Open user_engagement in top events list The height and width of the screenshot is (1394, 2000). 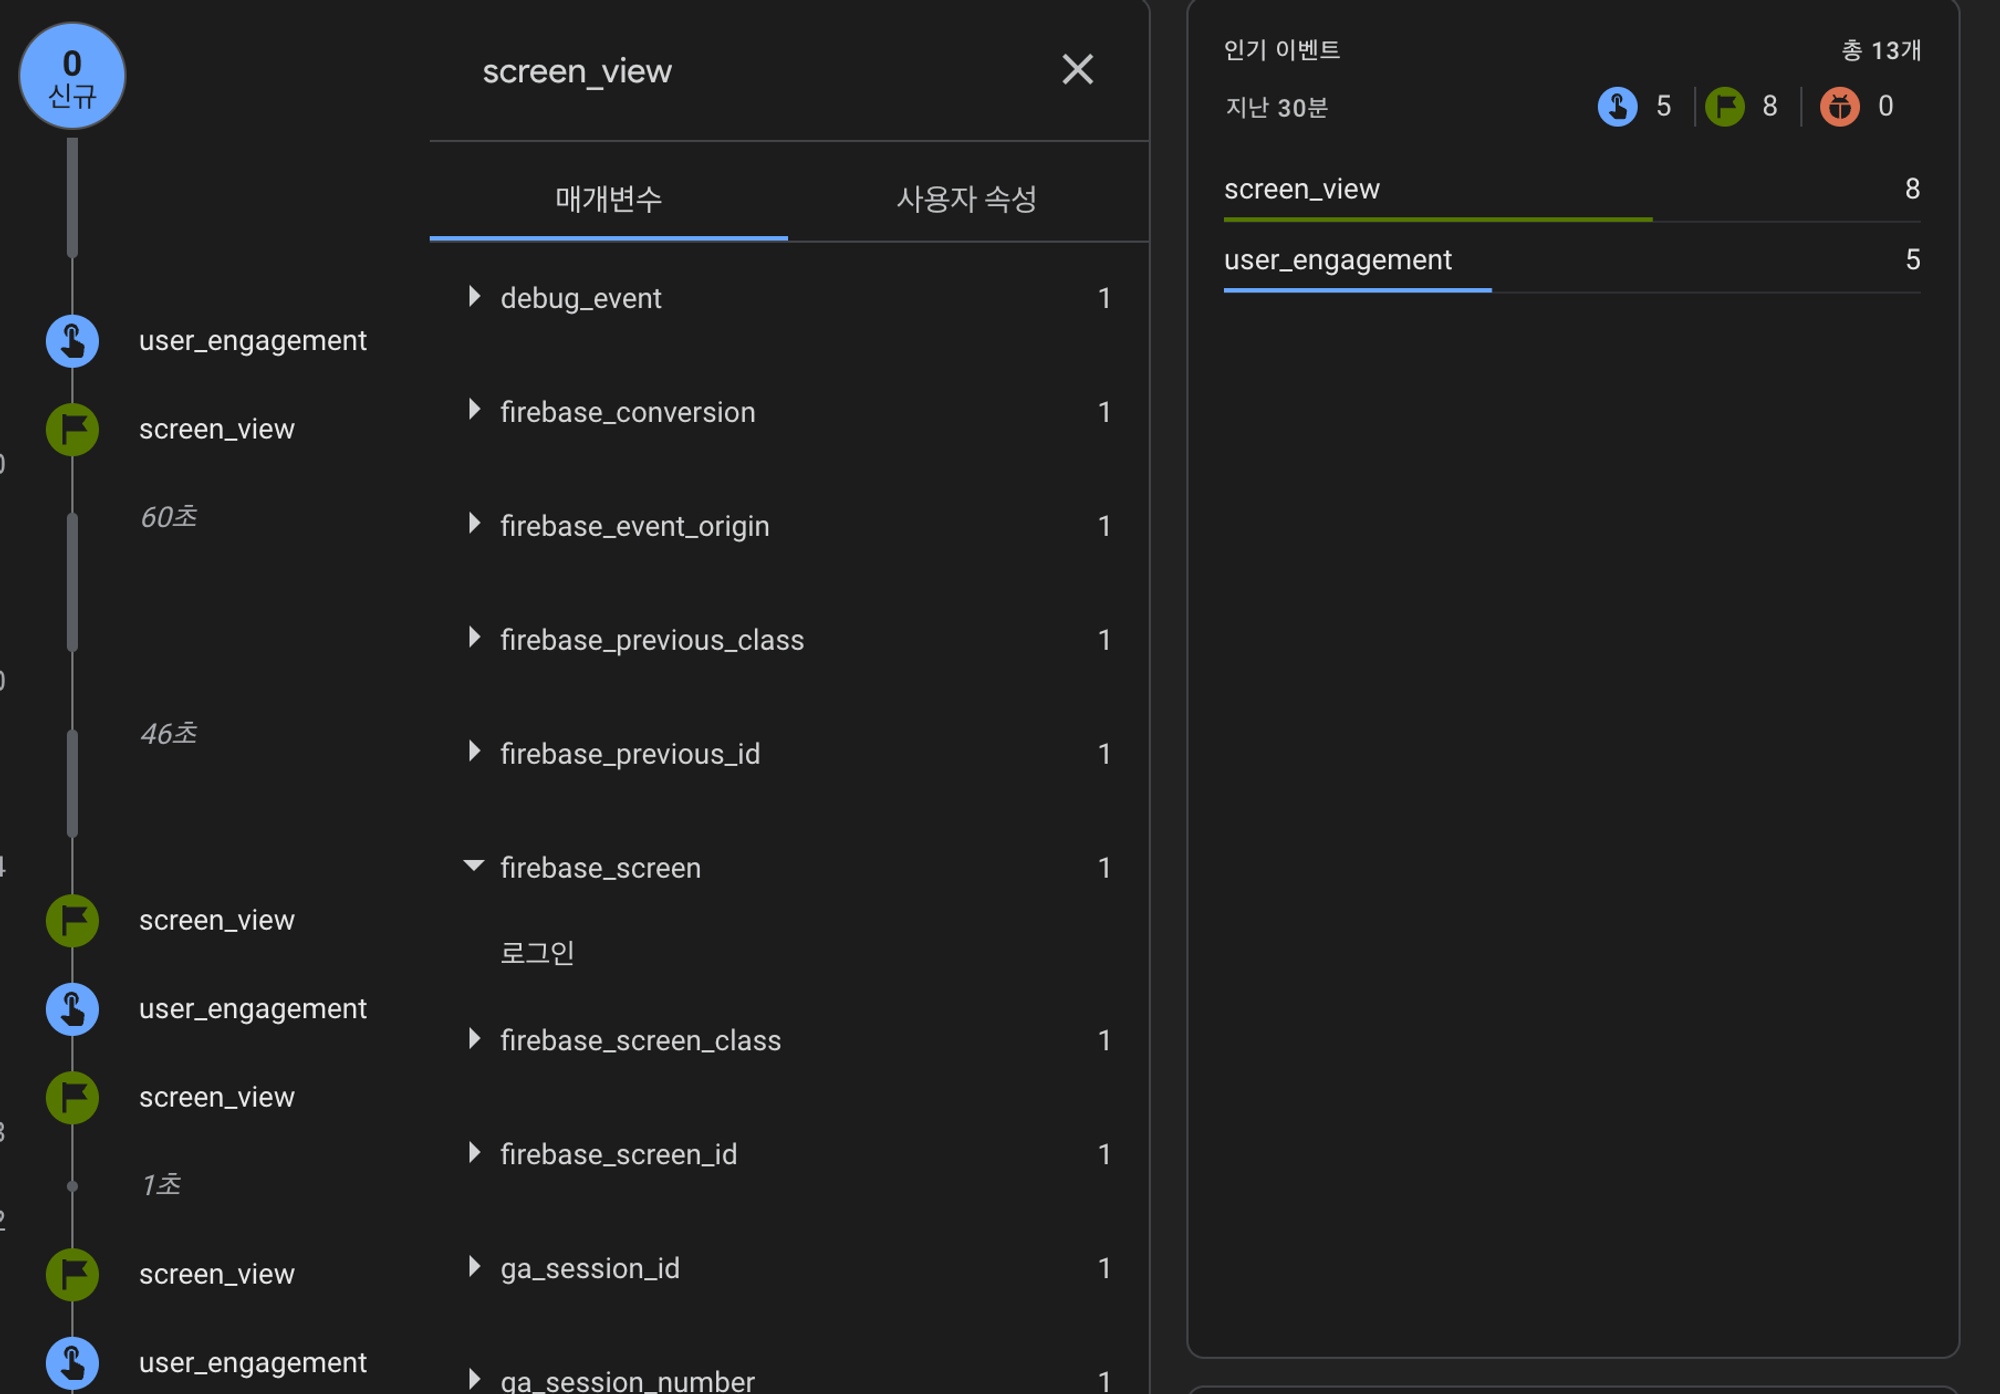click(1337, 260)
